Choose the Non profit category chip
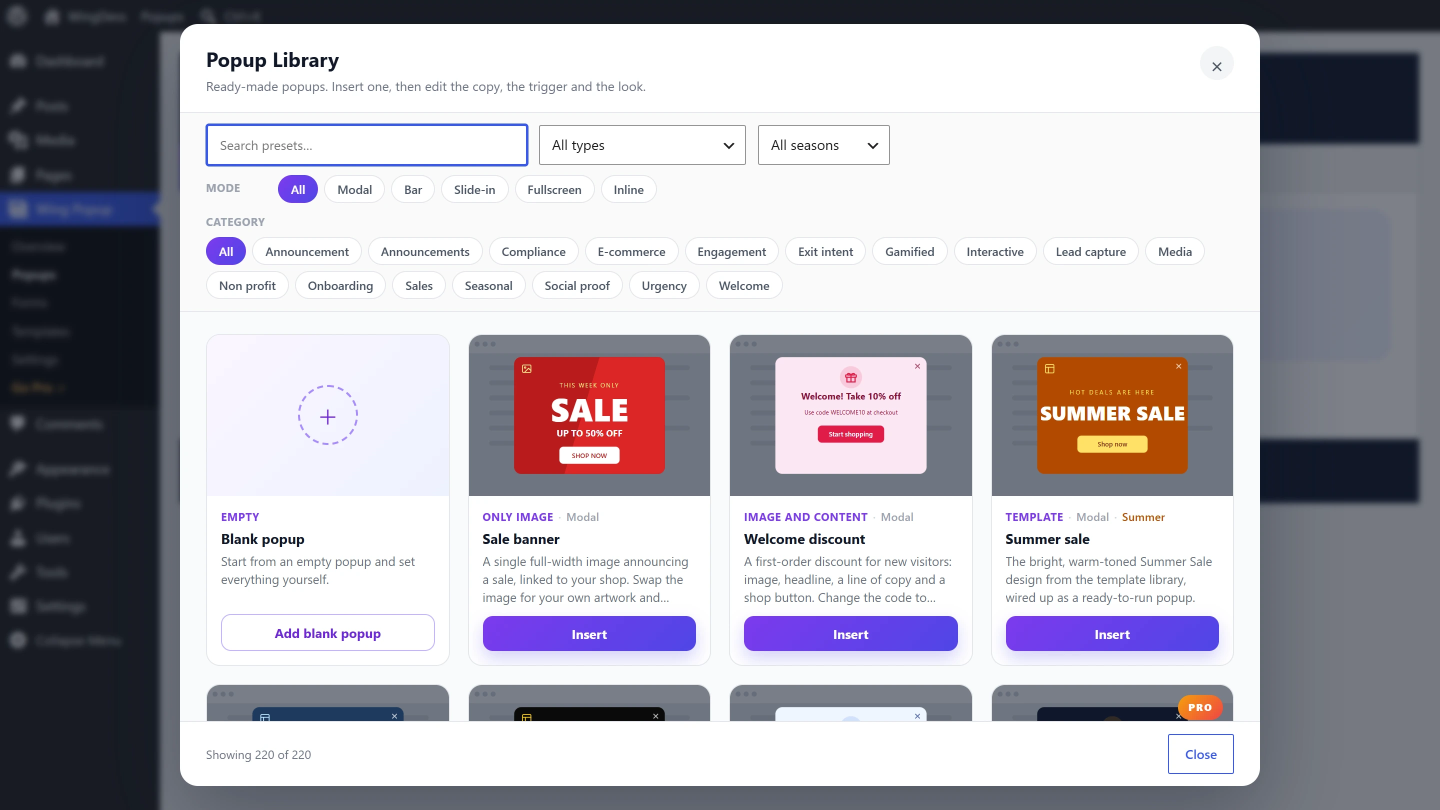 [x=247, y=285]
